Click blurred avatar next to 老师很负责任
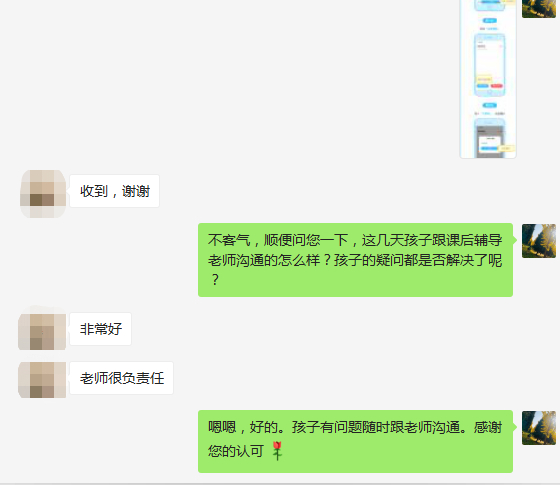The height and width of the screenshot is (485, 560). click(x=42, y=380)
